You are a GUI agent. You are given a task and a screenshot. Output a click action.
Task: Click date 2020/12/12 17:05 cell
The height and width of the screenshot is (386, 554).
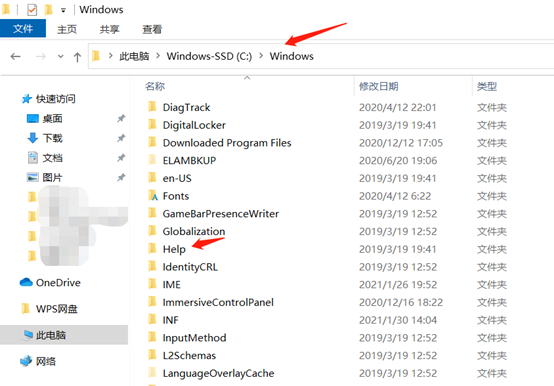point(401,143)
